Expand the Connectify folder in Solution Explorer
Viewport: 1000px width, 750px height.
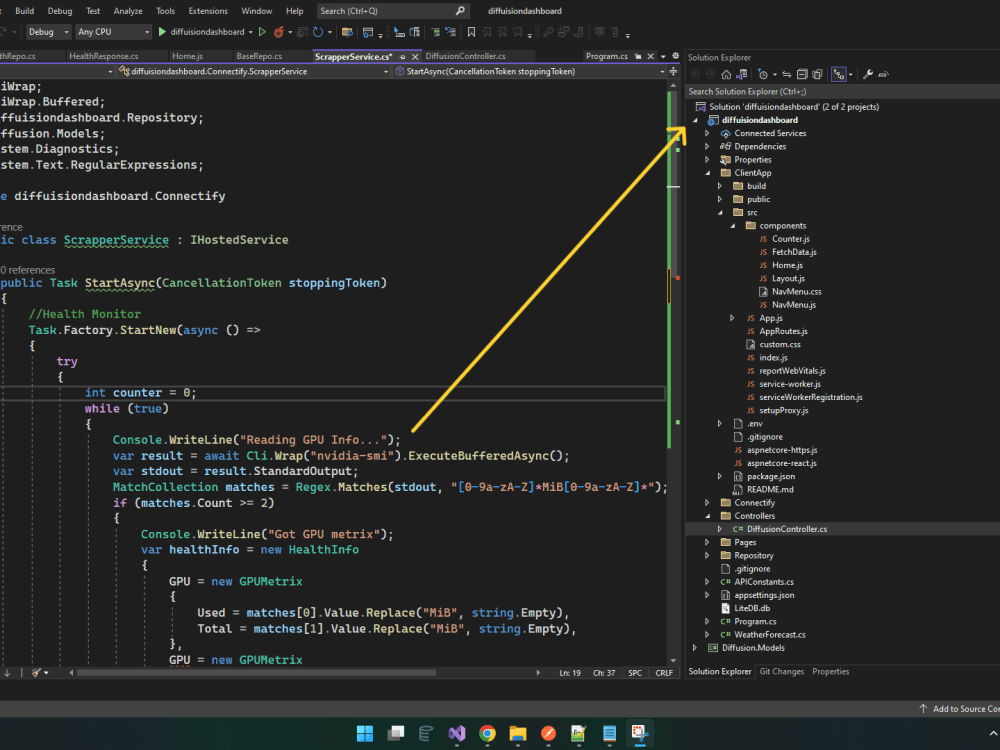[x=707, y=503]
